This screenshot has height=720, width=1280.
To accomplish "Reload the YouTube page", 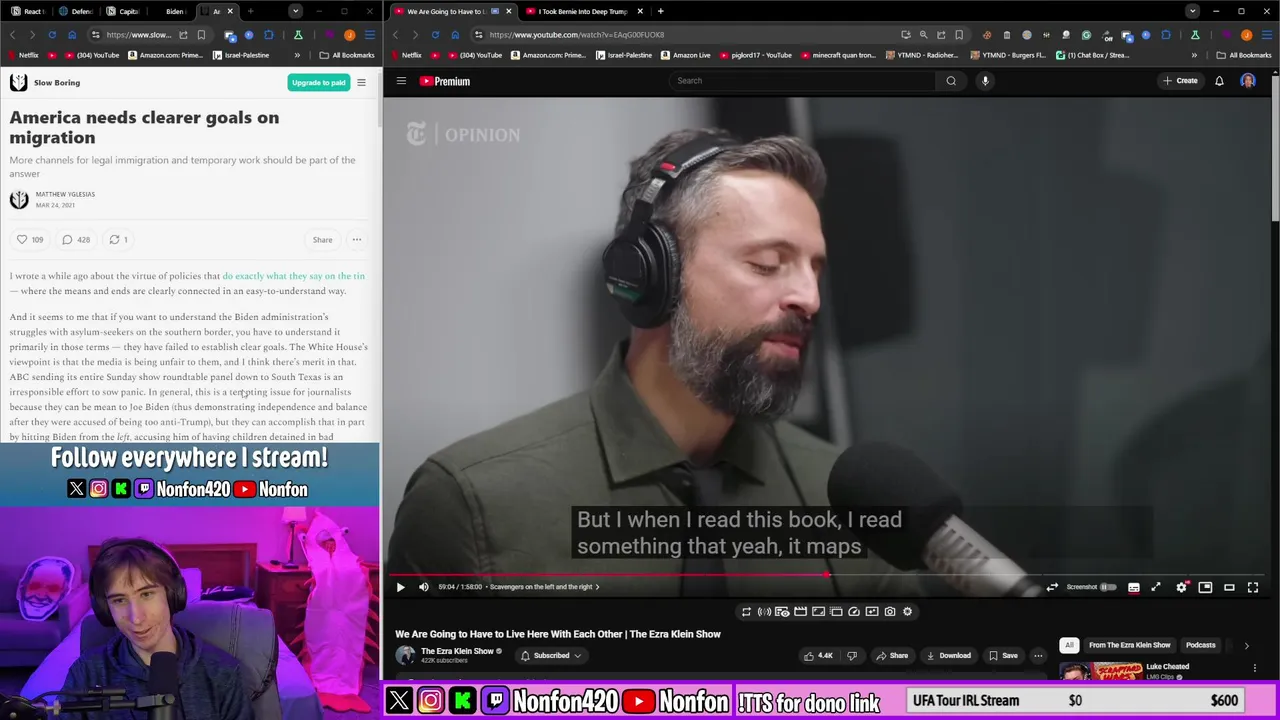I will 435,35.
